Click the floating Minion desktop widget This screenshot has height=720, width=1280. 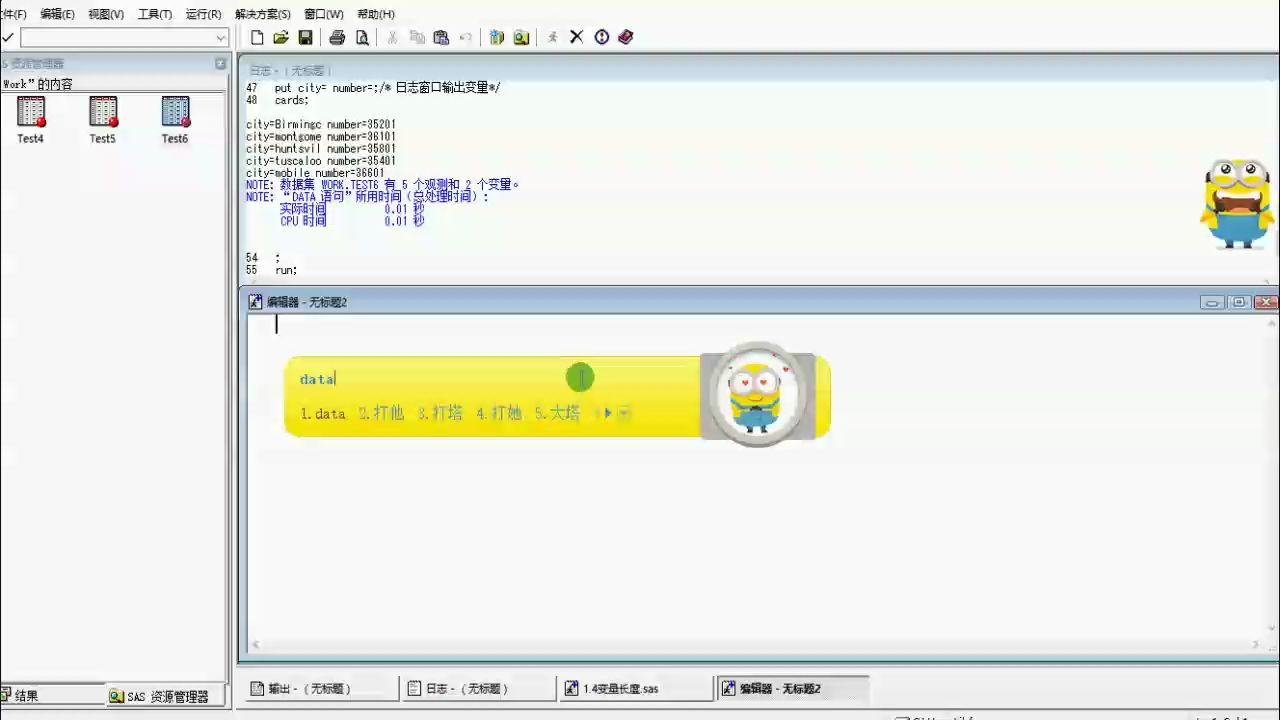1237,203
